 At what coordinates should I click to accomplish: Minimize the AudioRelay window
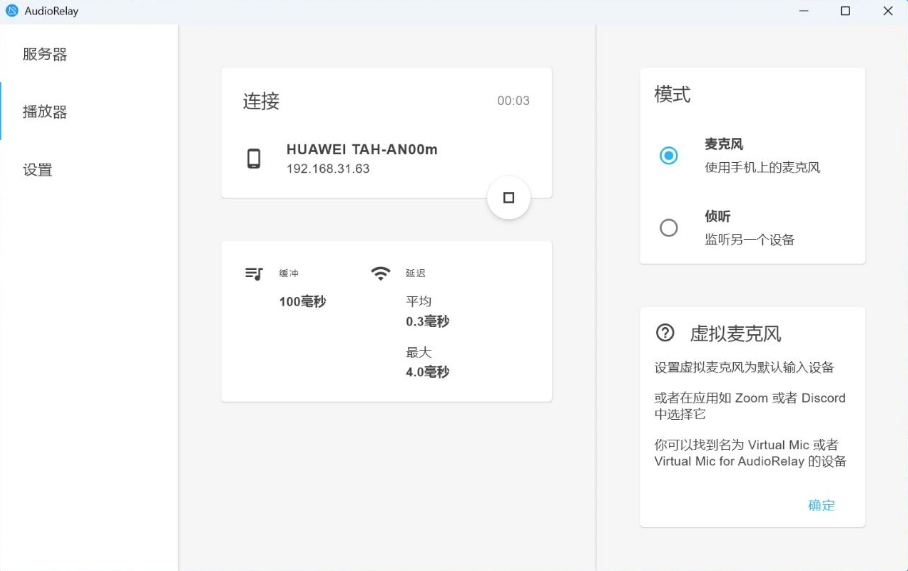(803, 10)
